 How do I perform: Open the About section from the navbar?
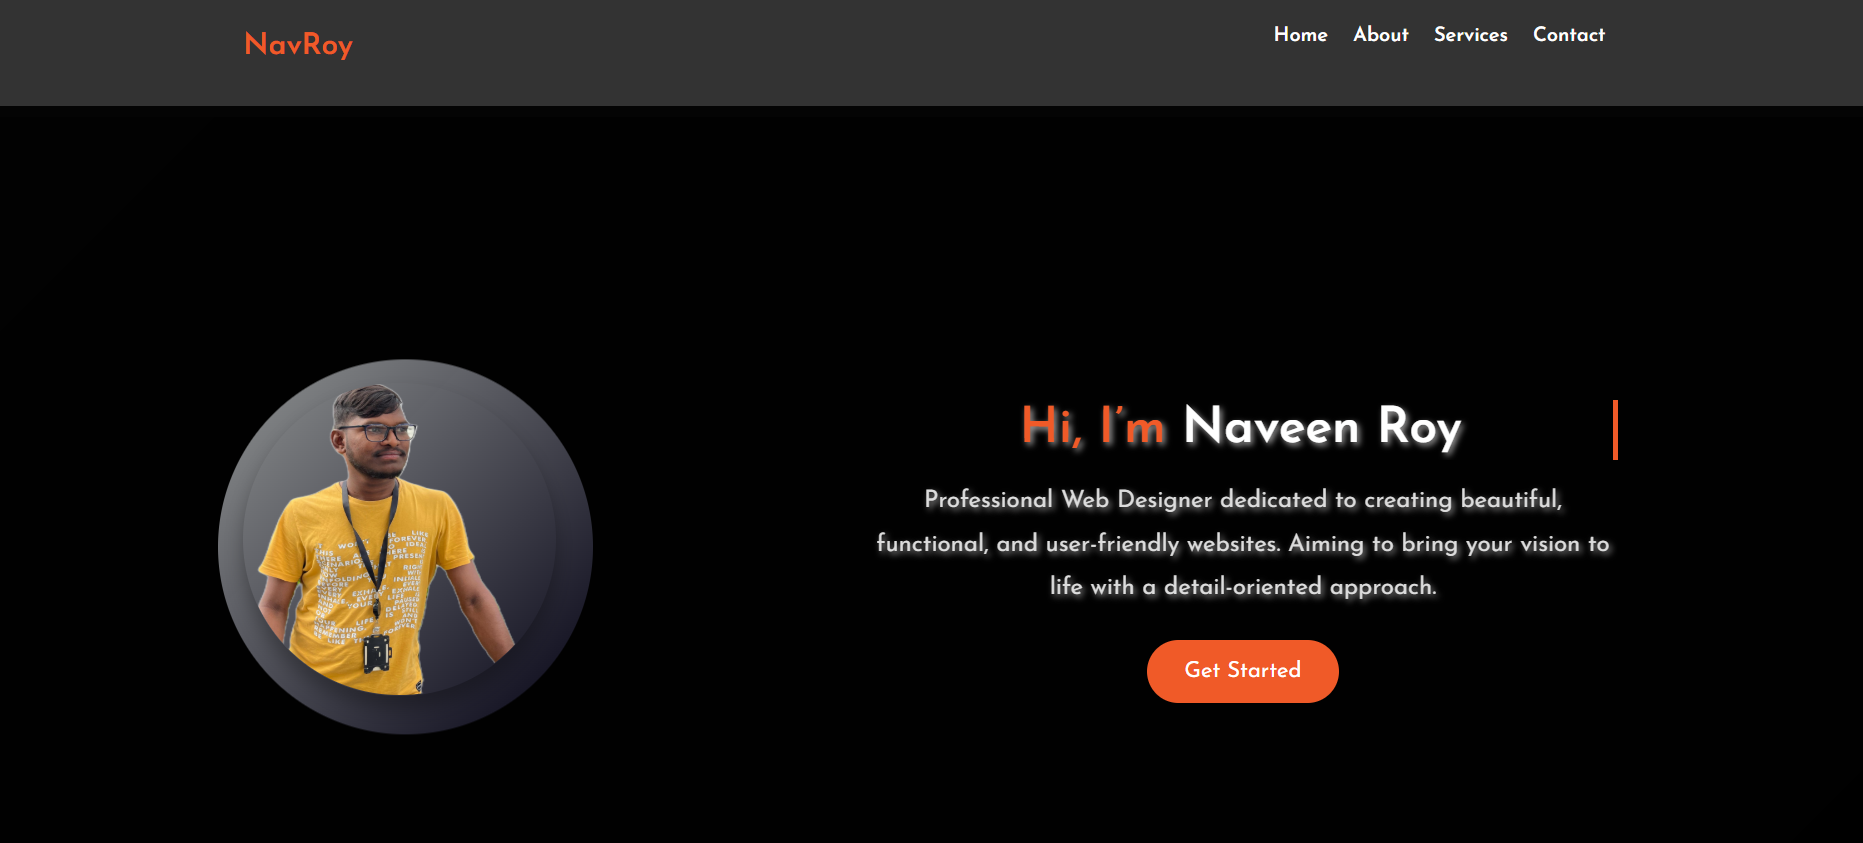pos(1380,35)
